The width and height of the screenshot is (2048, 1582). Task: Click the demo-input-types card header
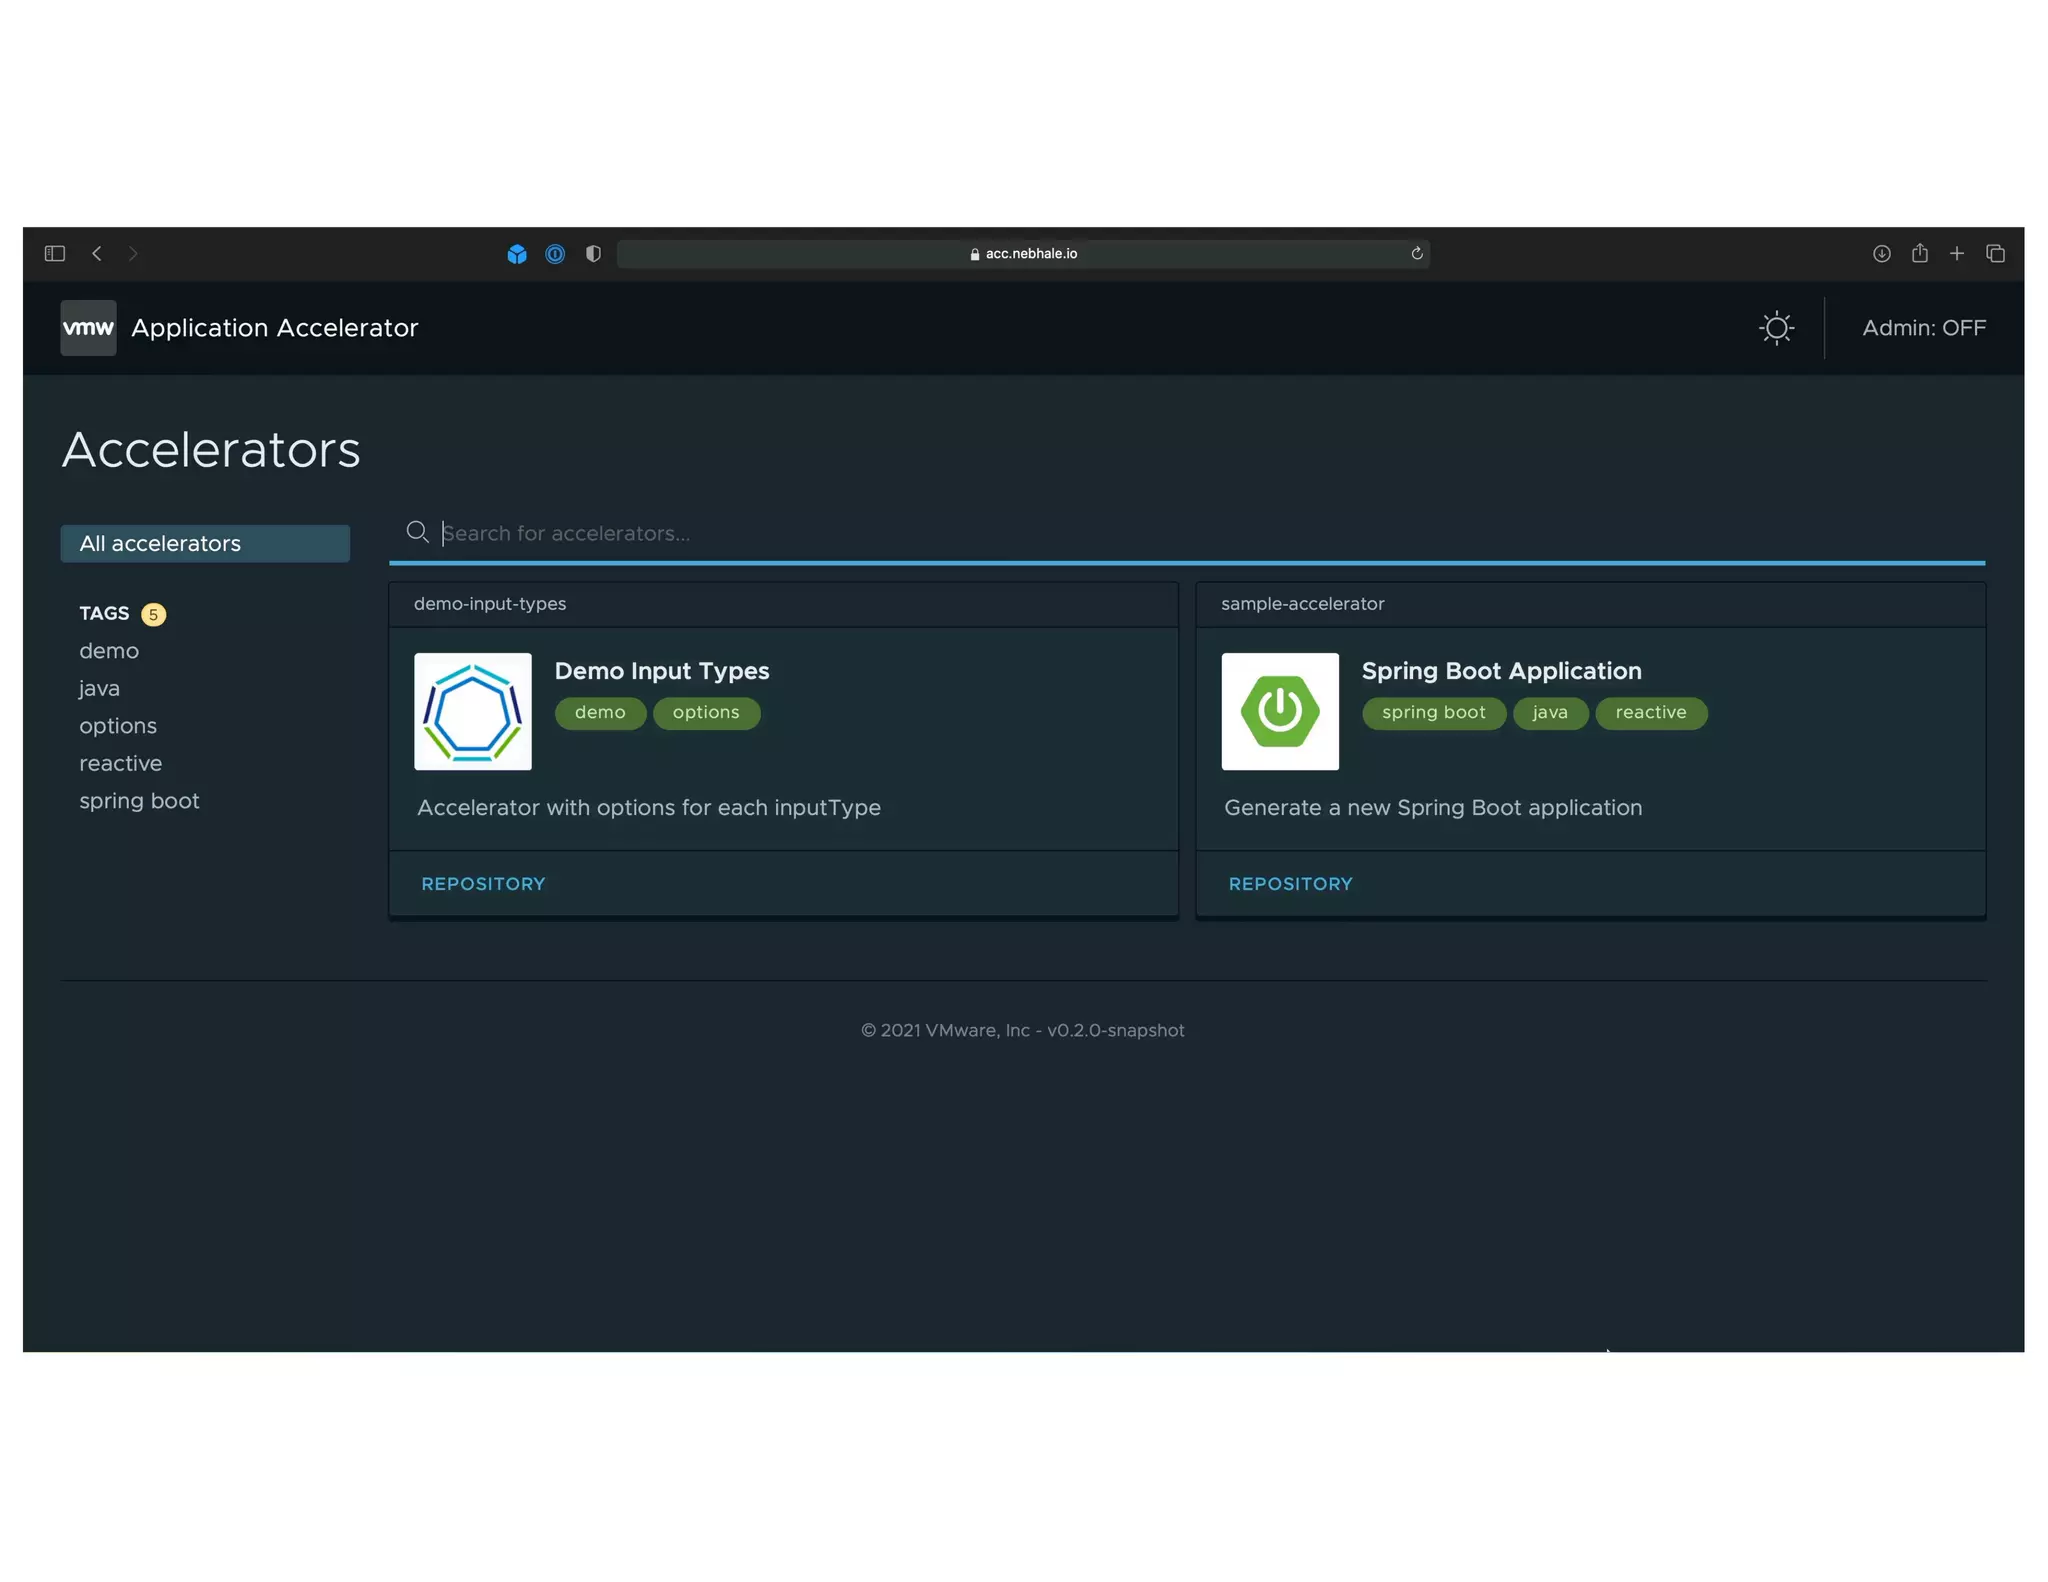[784, 604]
